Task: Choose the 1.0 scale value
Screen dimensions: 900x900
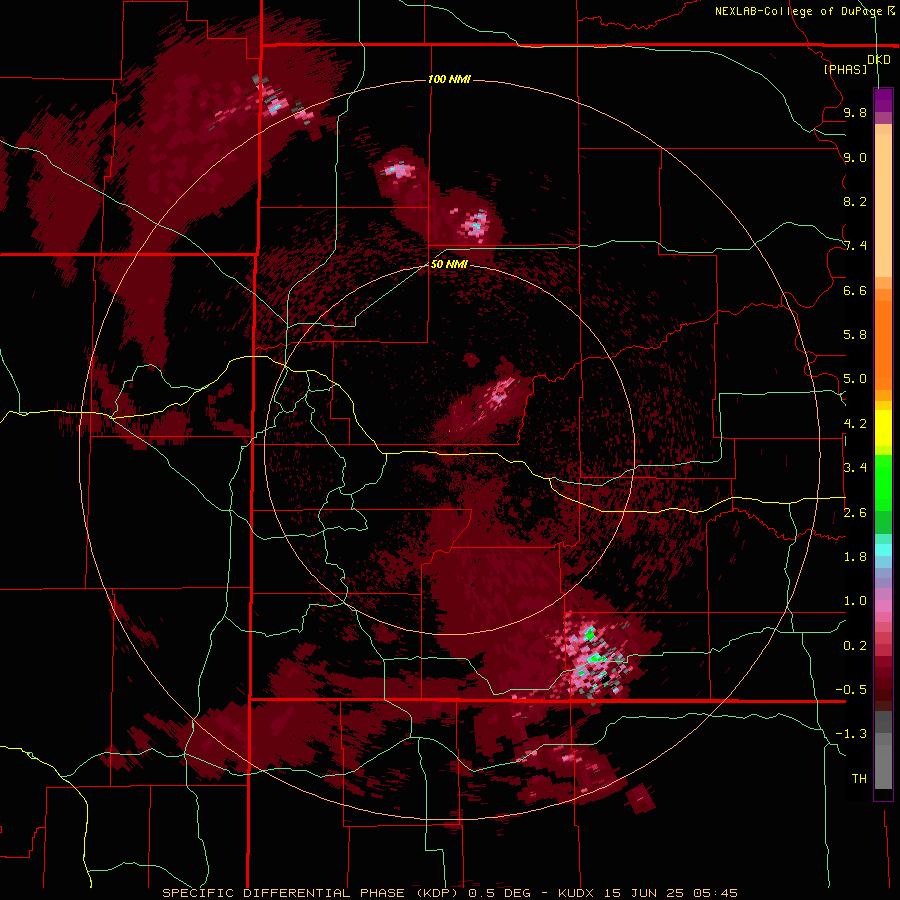Action: [855, 601]
